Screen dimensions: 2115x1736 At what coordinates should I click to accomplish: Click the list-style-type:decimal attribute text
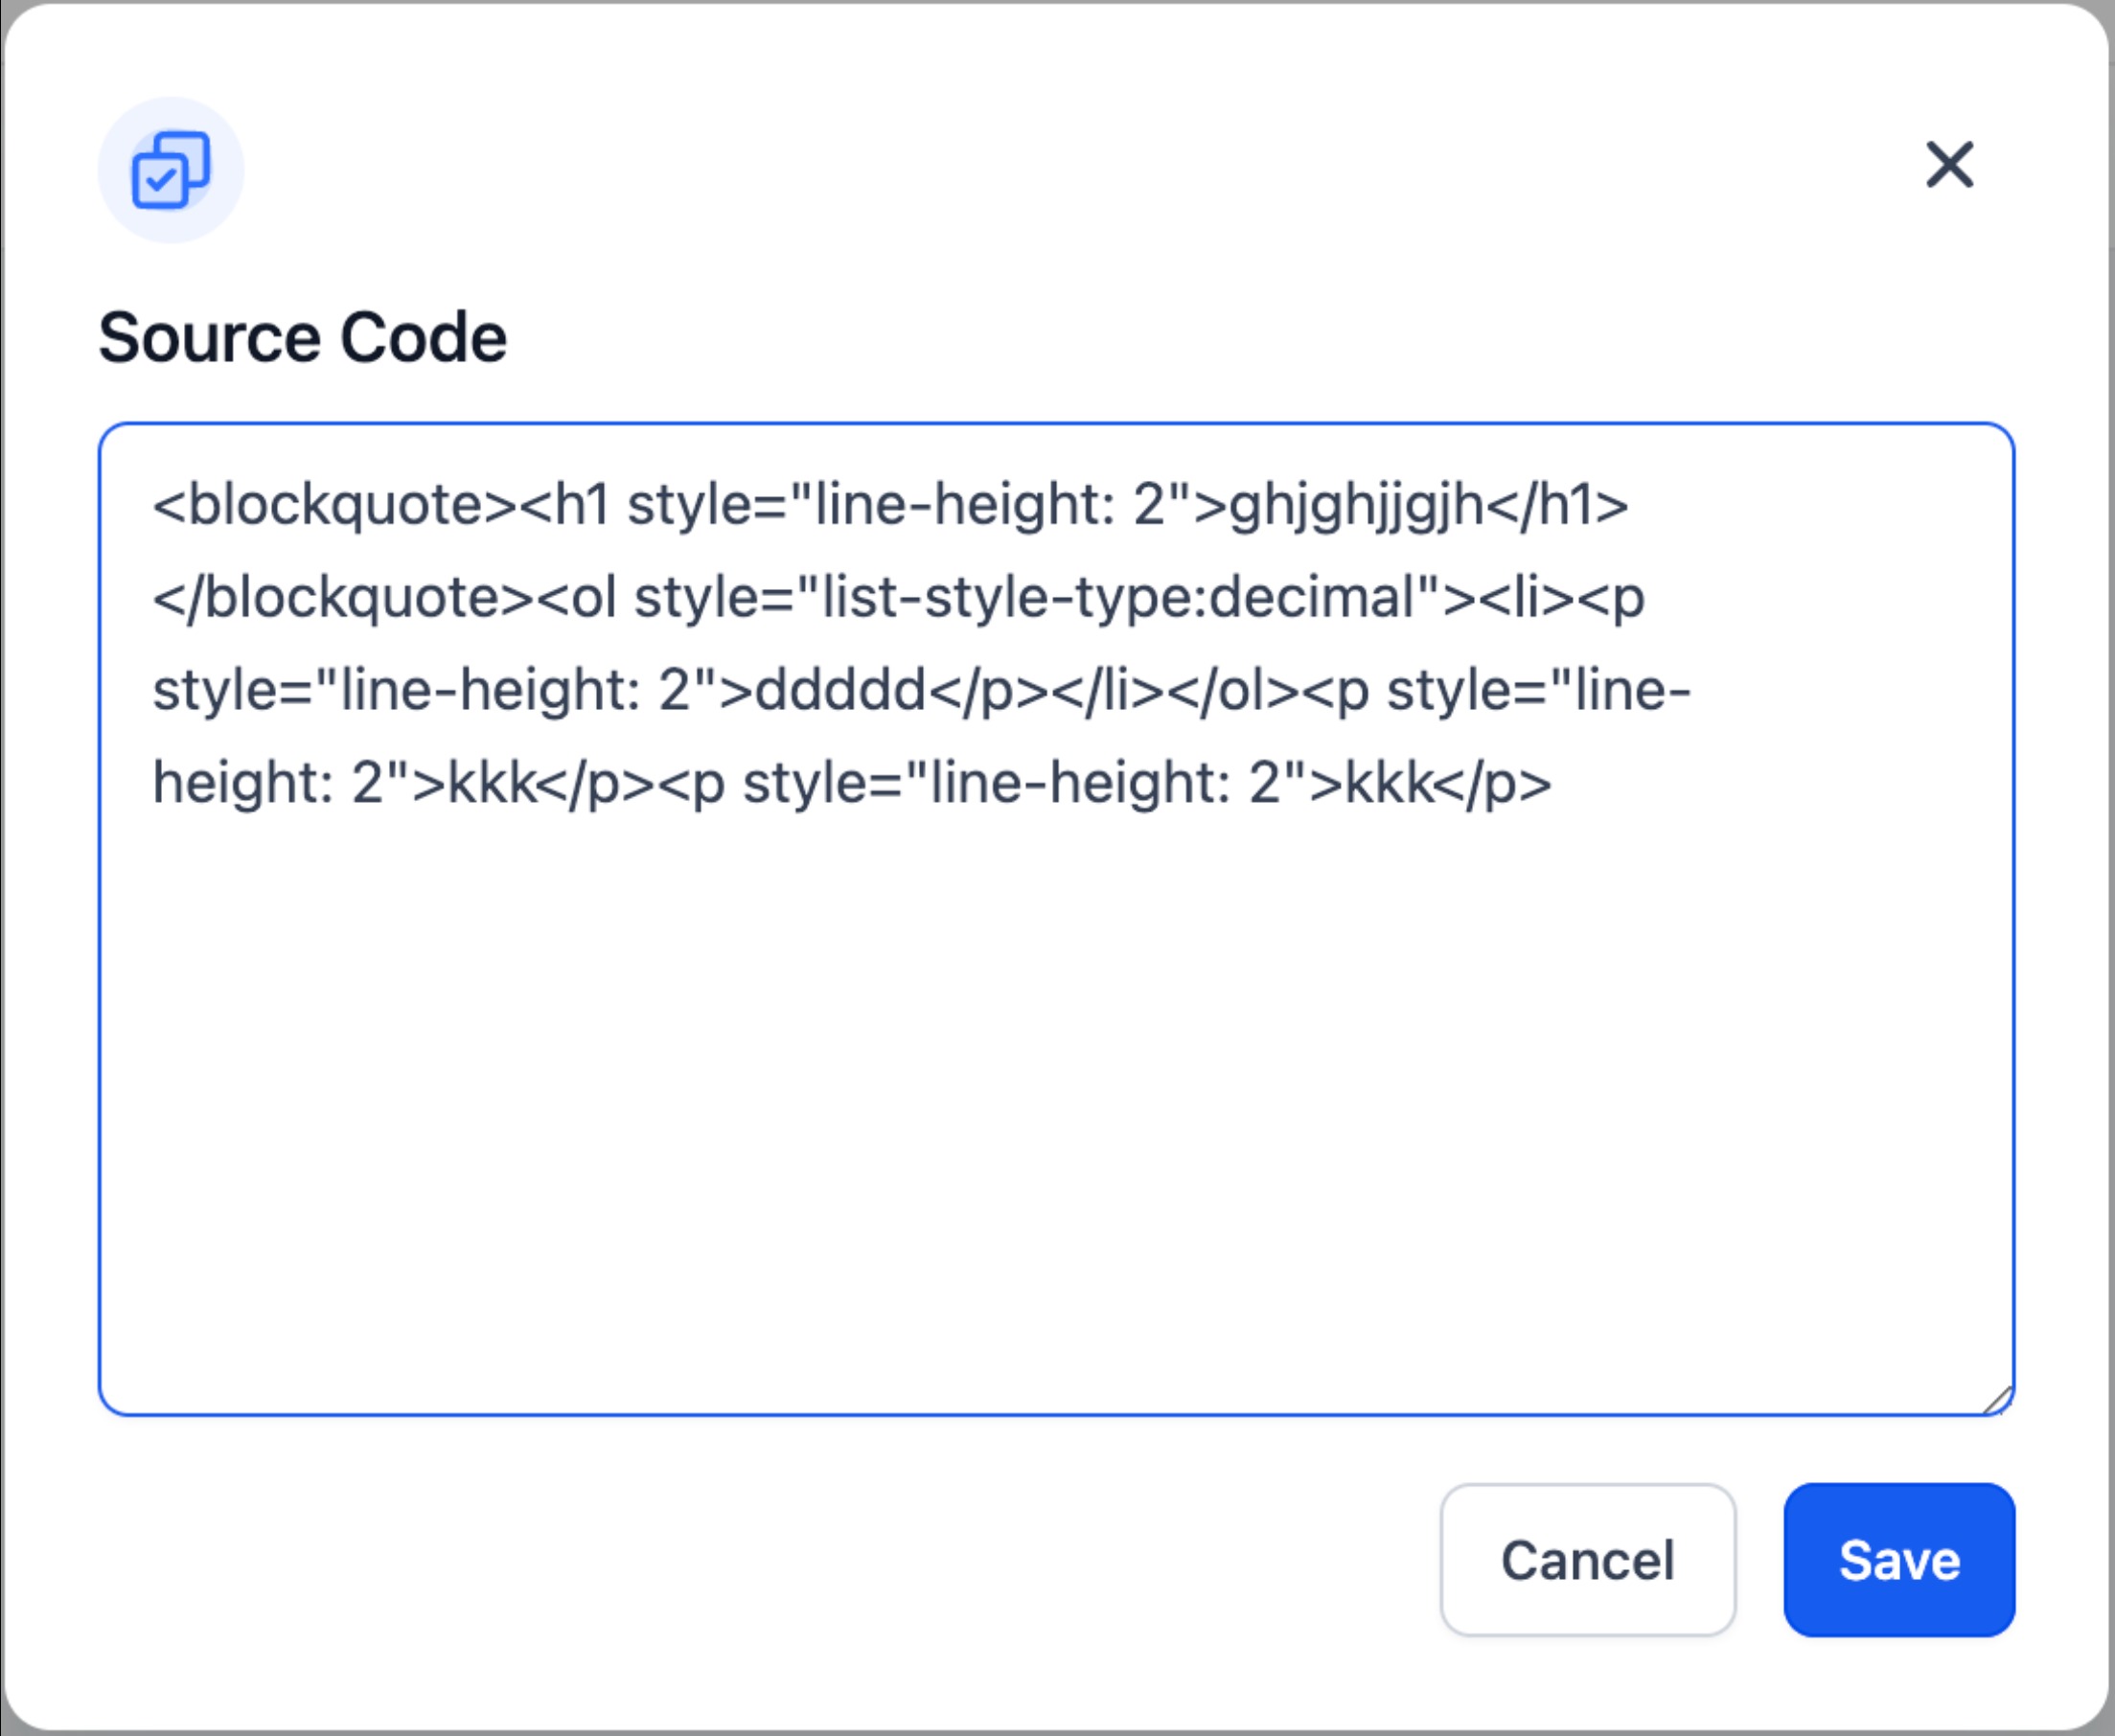pos(1118,598)
